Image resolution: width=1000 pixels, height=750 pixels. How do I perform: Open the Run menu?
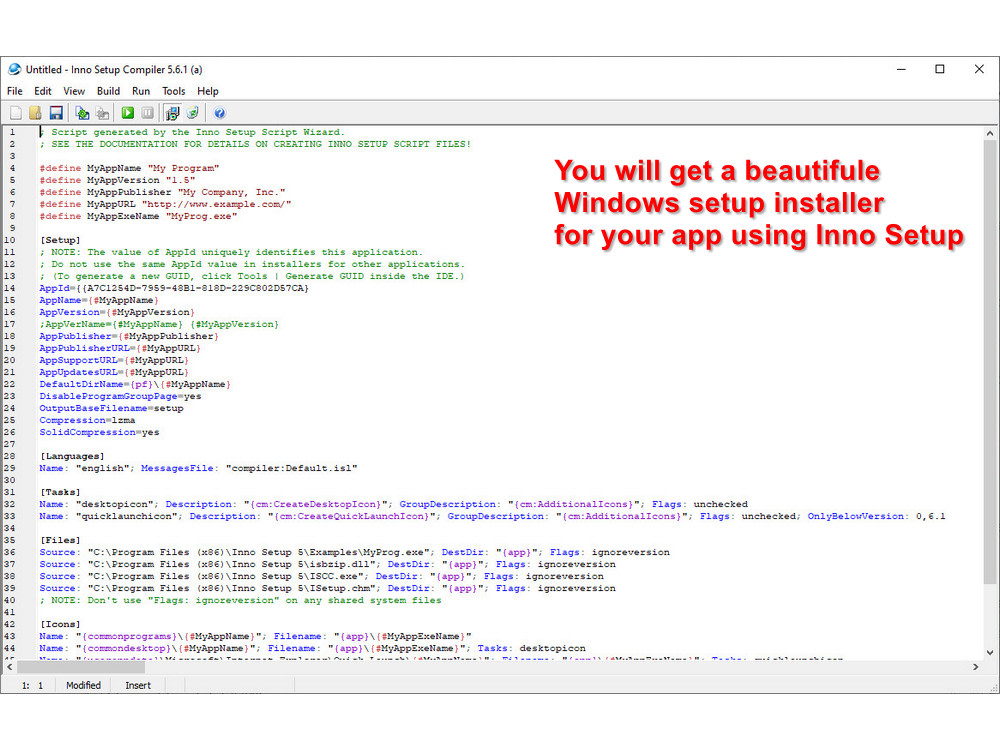coord(141,91)
